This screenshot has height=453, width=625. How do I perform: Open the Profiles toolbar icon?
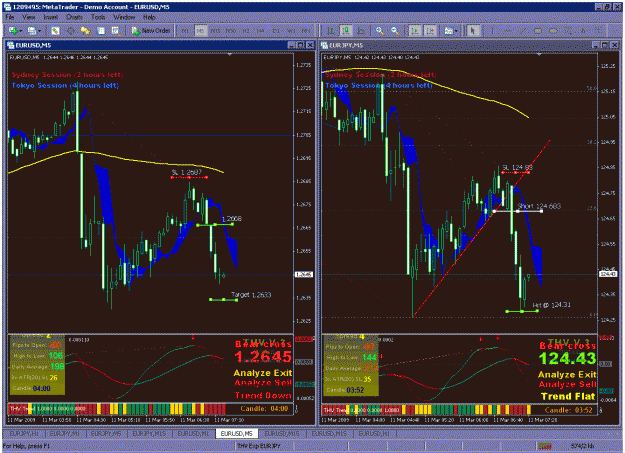click(32, 31)
